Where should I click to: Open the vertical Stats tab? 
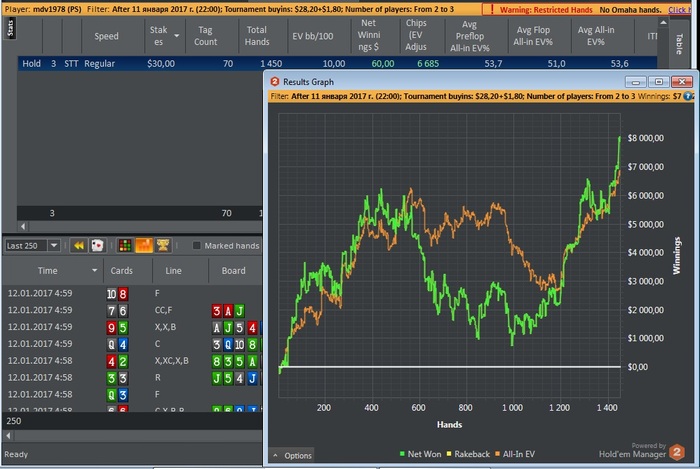10,28
